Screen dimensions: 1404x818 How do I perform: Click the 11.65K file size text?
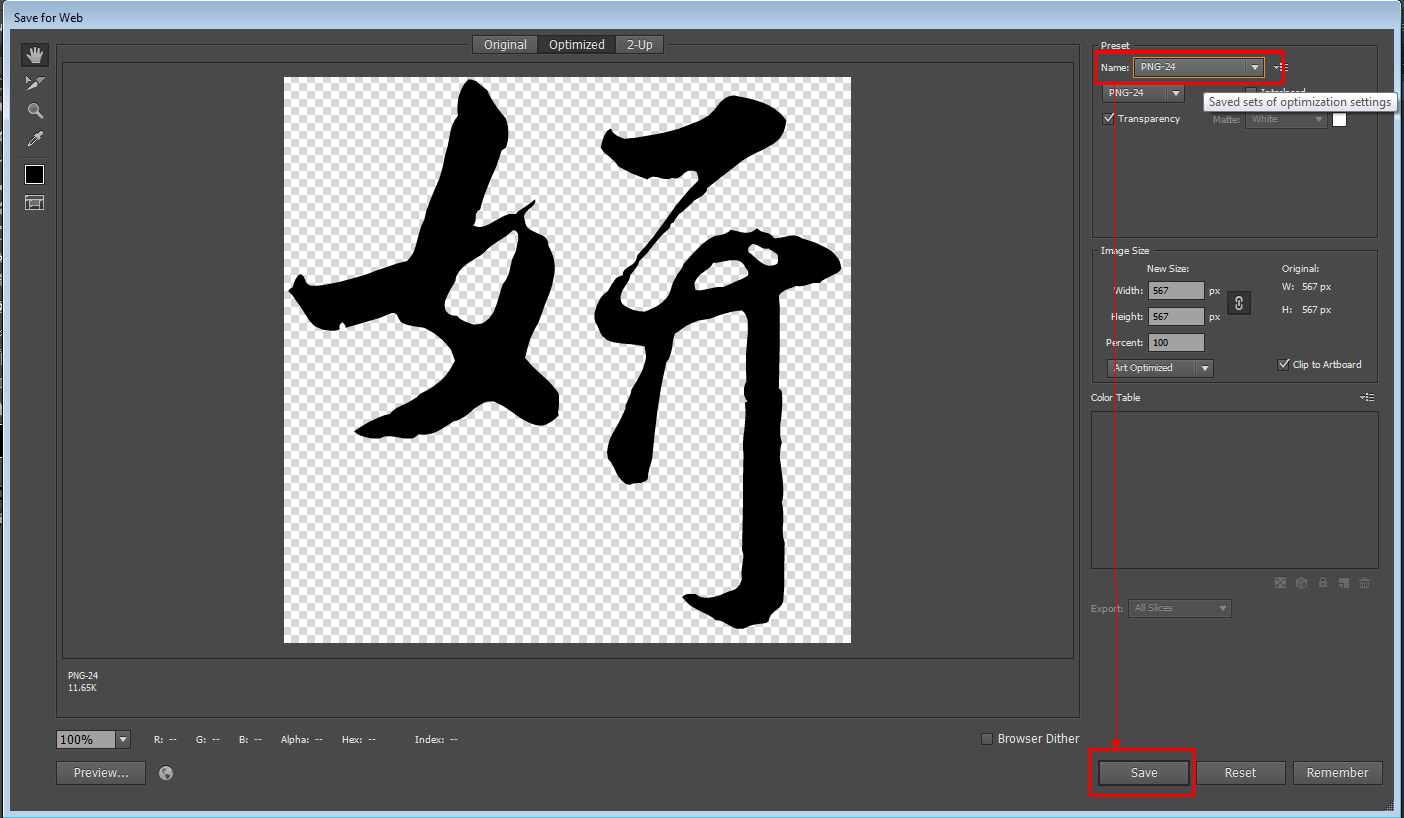click(x=82, y=689)
